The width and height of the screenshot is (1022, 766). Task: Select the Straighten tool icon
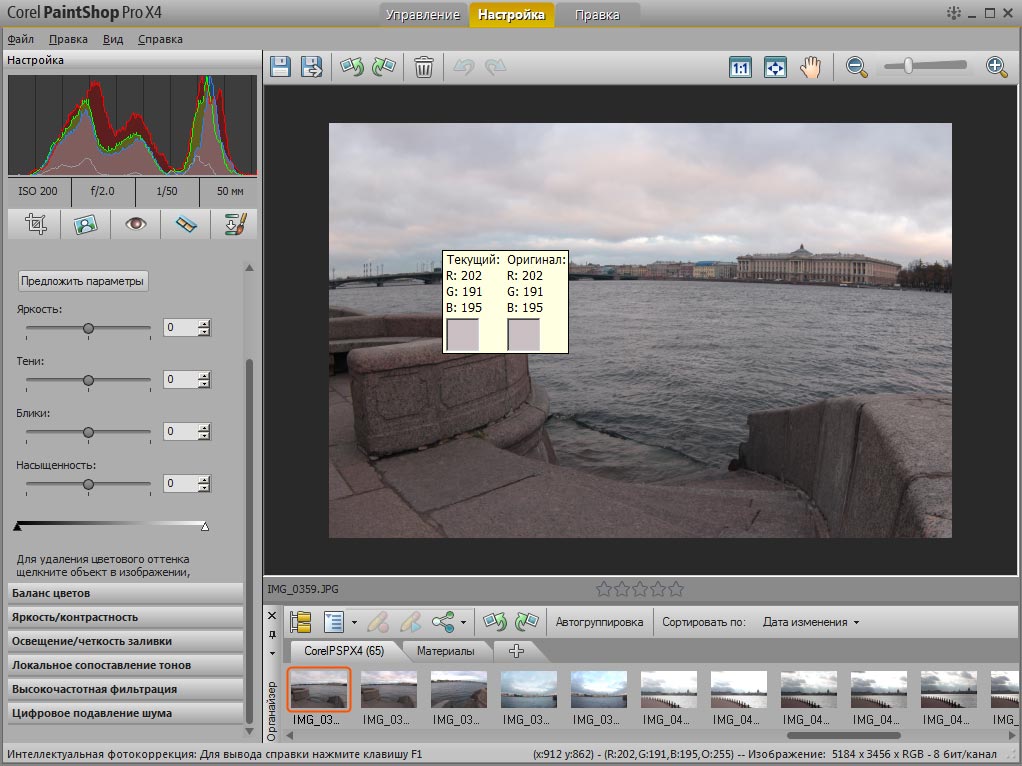[186, 224]
